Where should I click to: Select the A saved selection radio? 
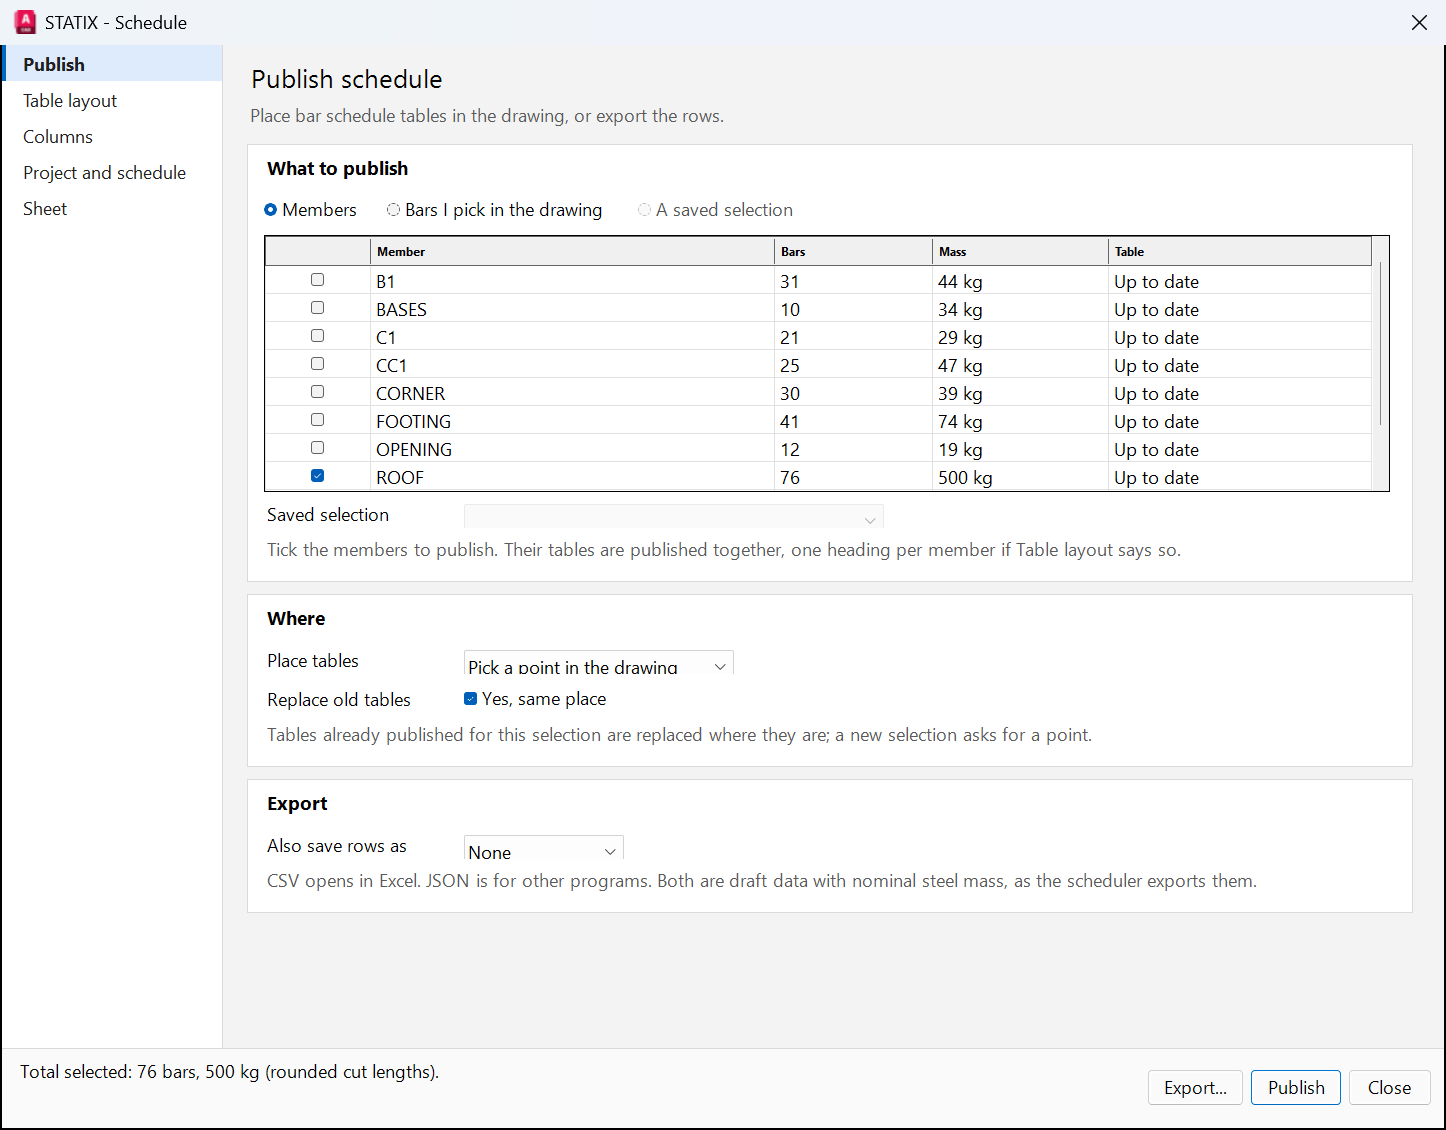(715, 210)
